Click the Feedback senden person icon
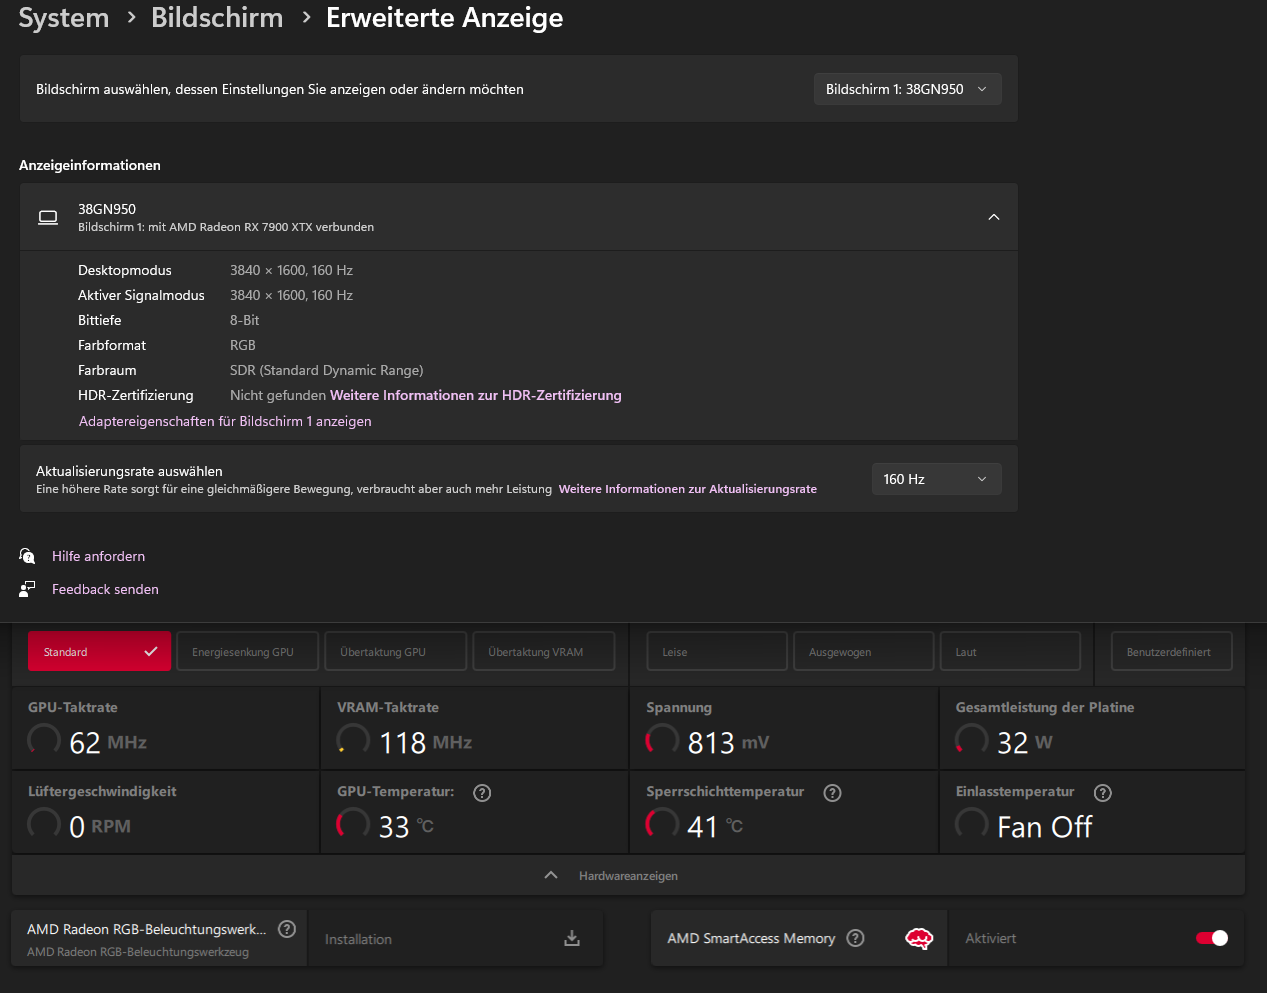 coord(27,589)
